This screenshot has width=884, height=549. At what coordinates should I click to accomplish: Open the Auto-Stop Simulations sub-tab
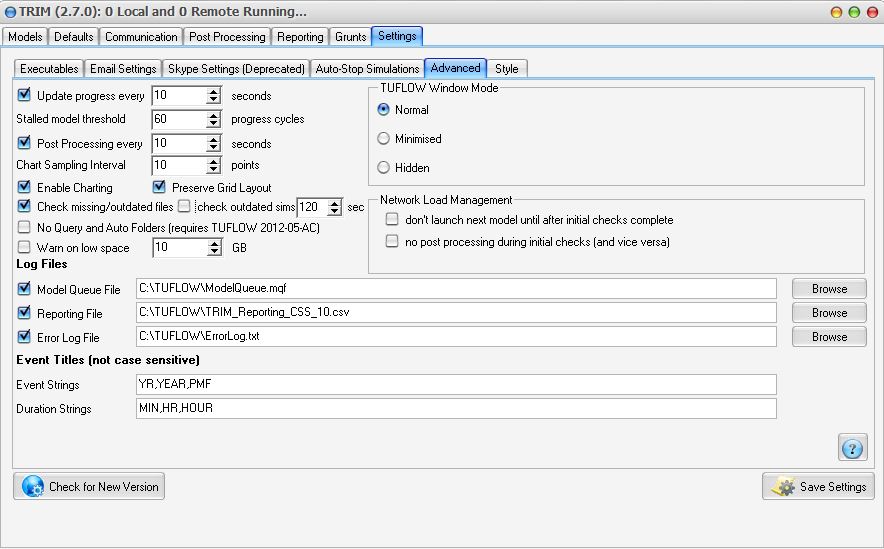[367, 69]
